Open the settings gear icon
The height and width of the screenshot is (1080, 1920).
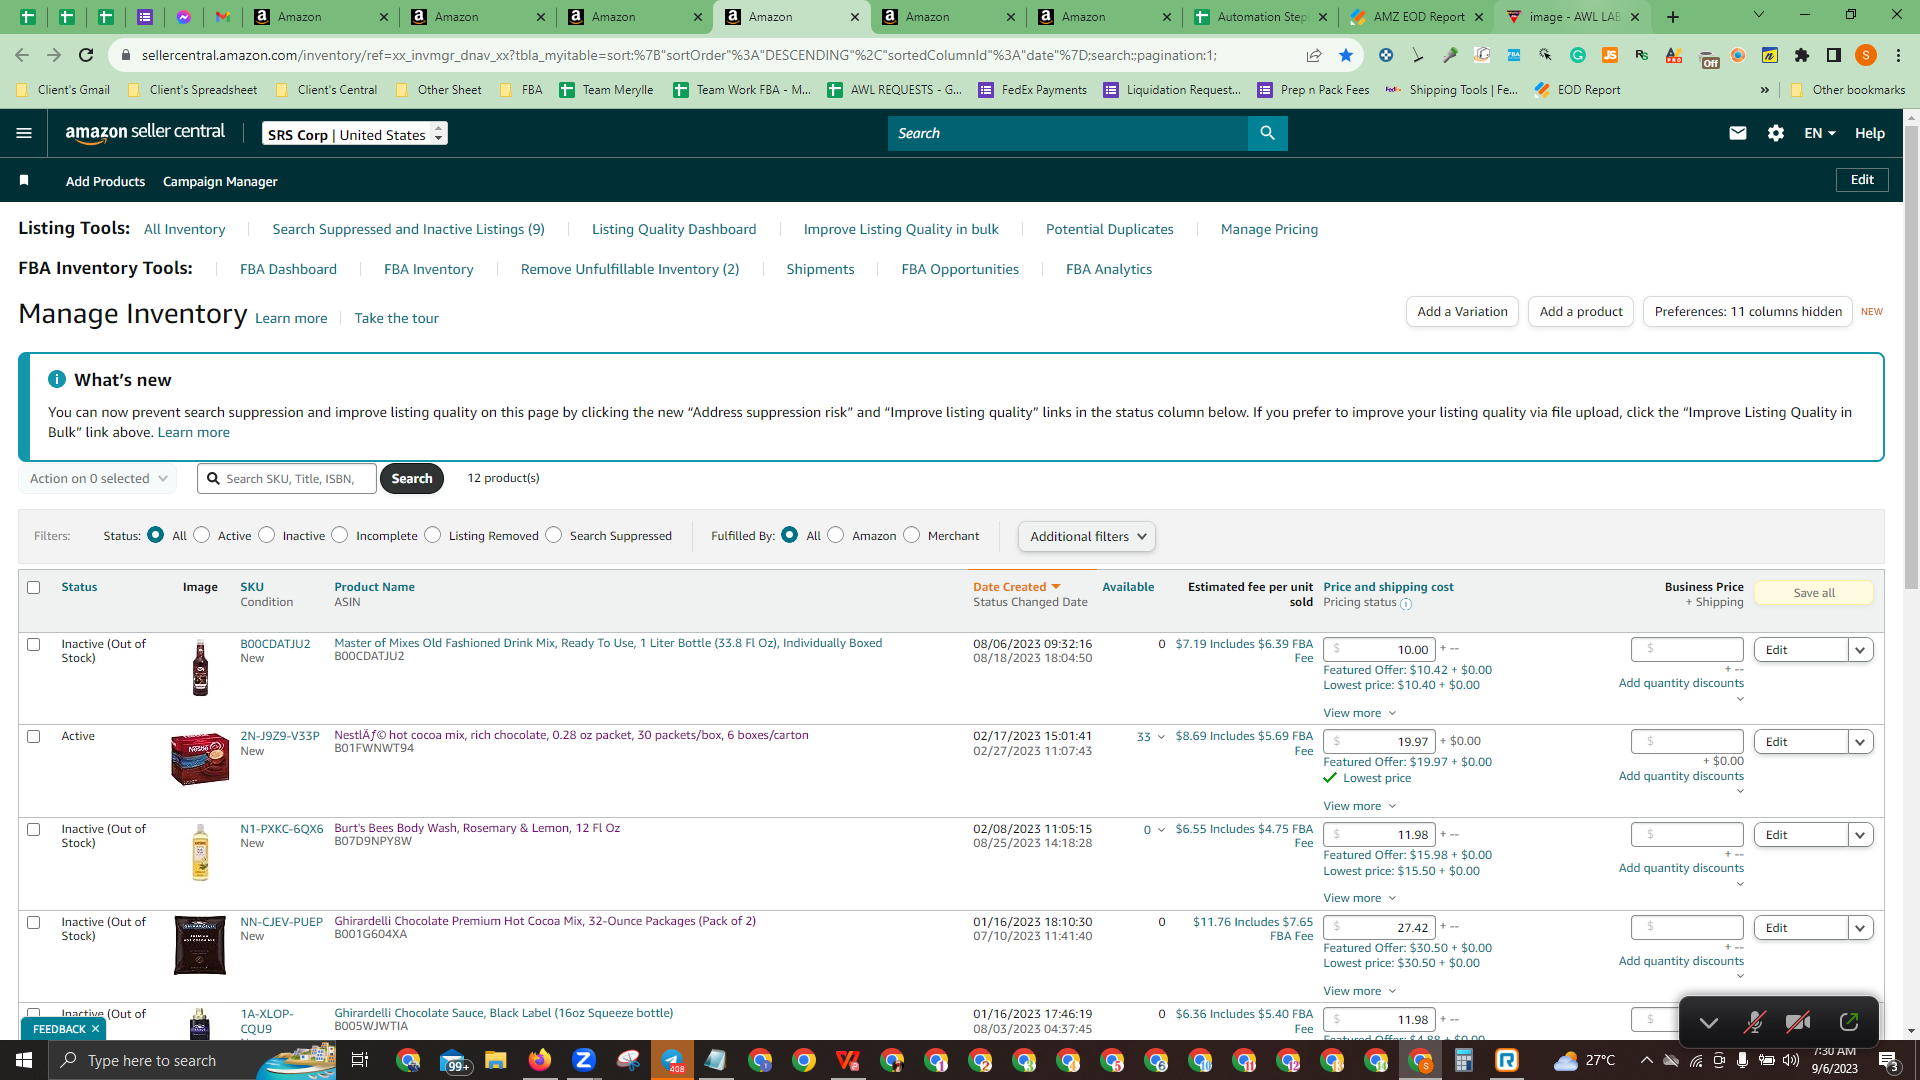click(x=1776, y=133)
